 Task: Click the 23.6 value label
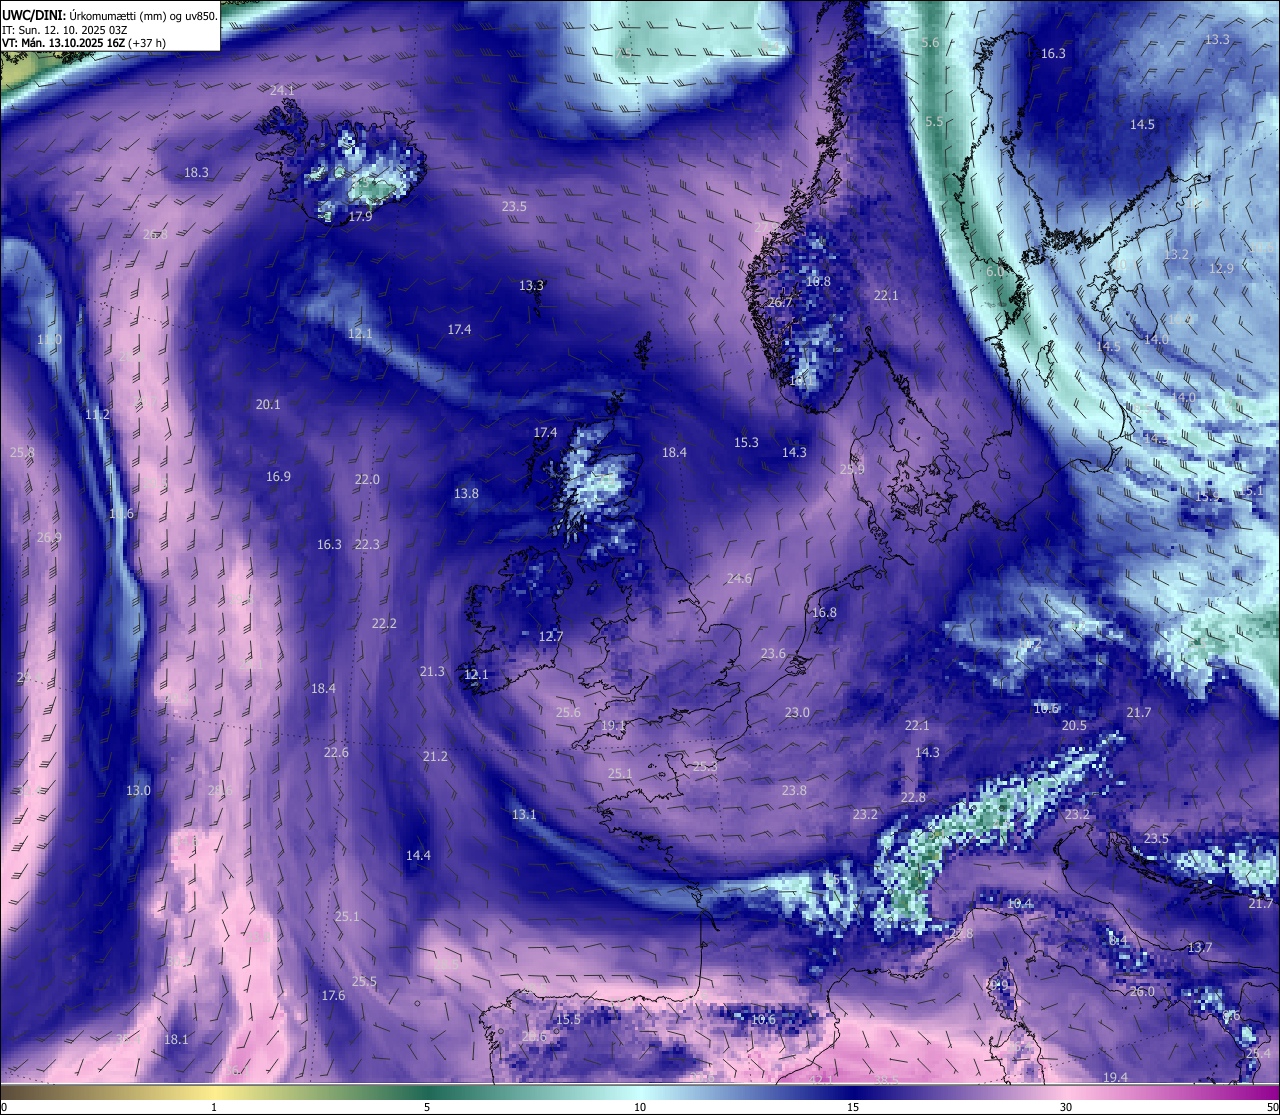point(773,654)
